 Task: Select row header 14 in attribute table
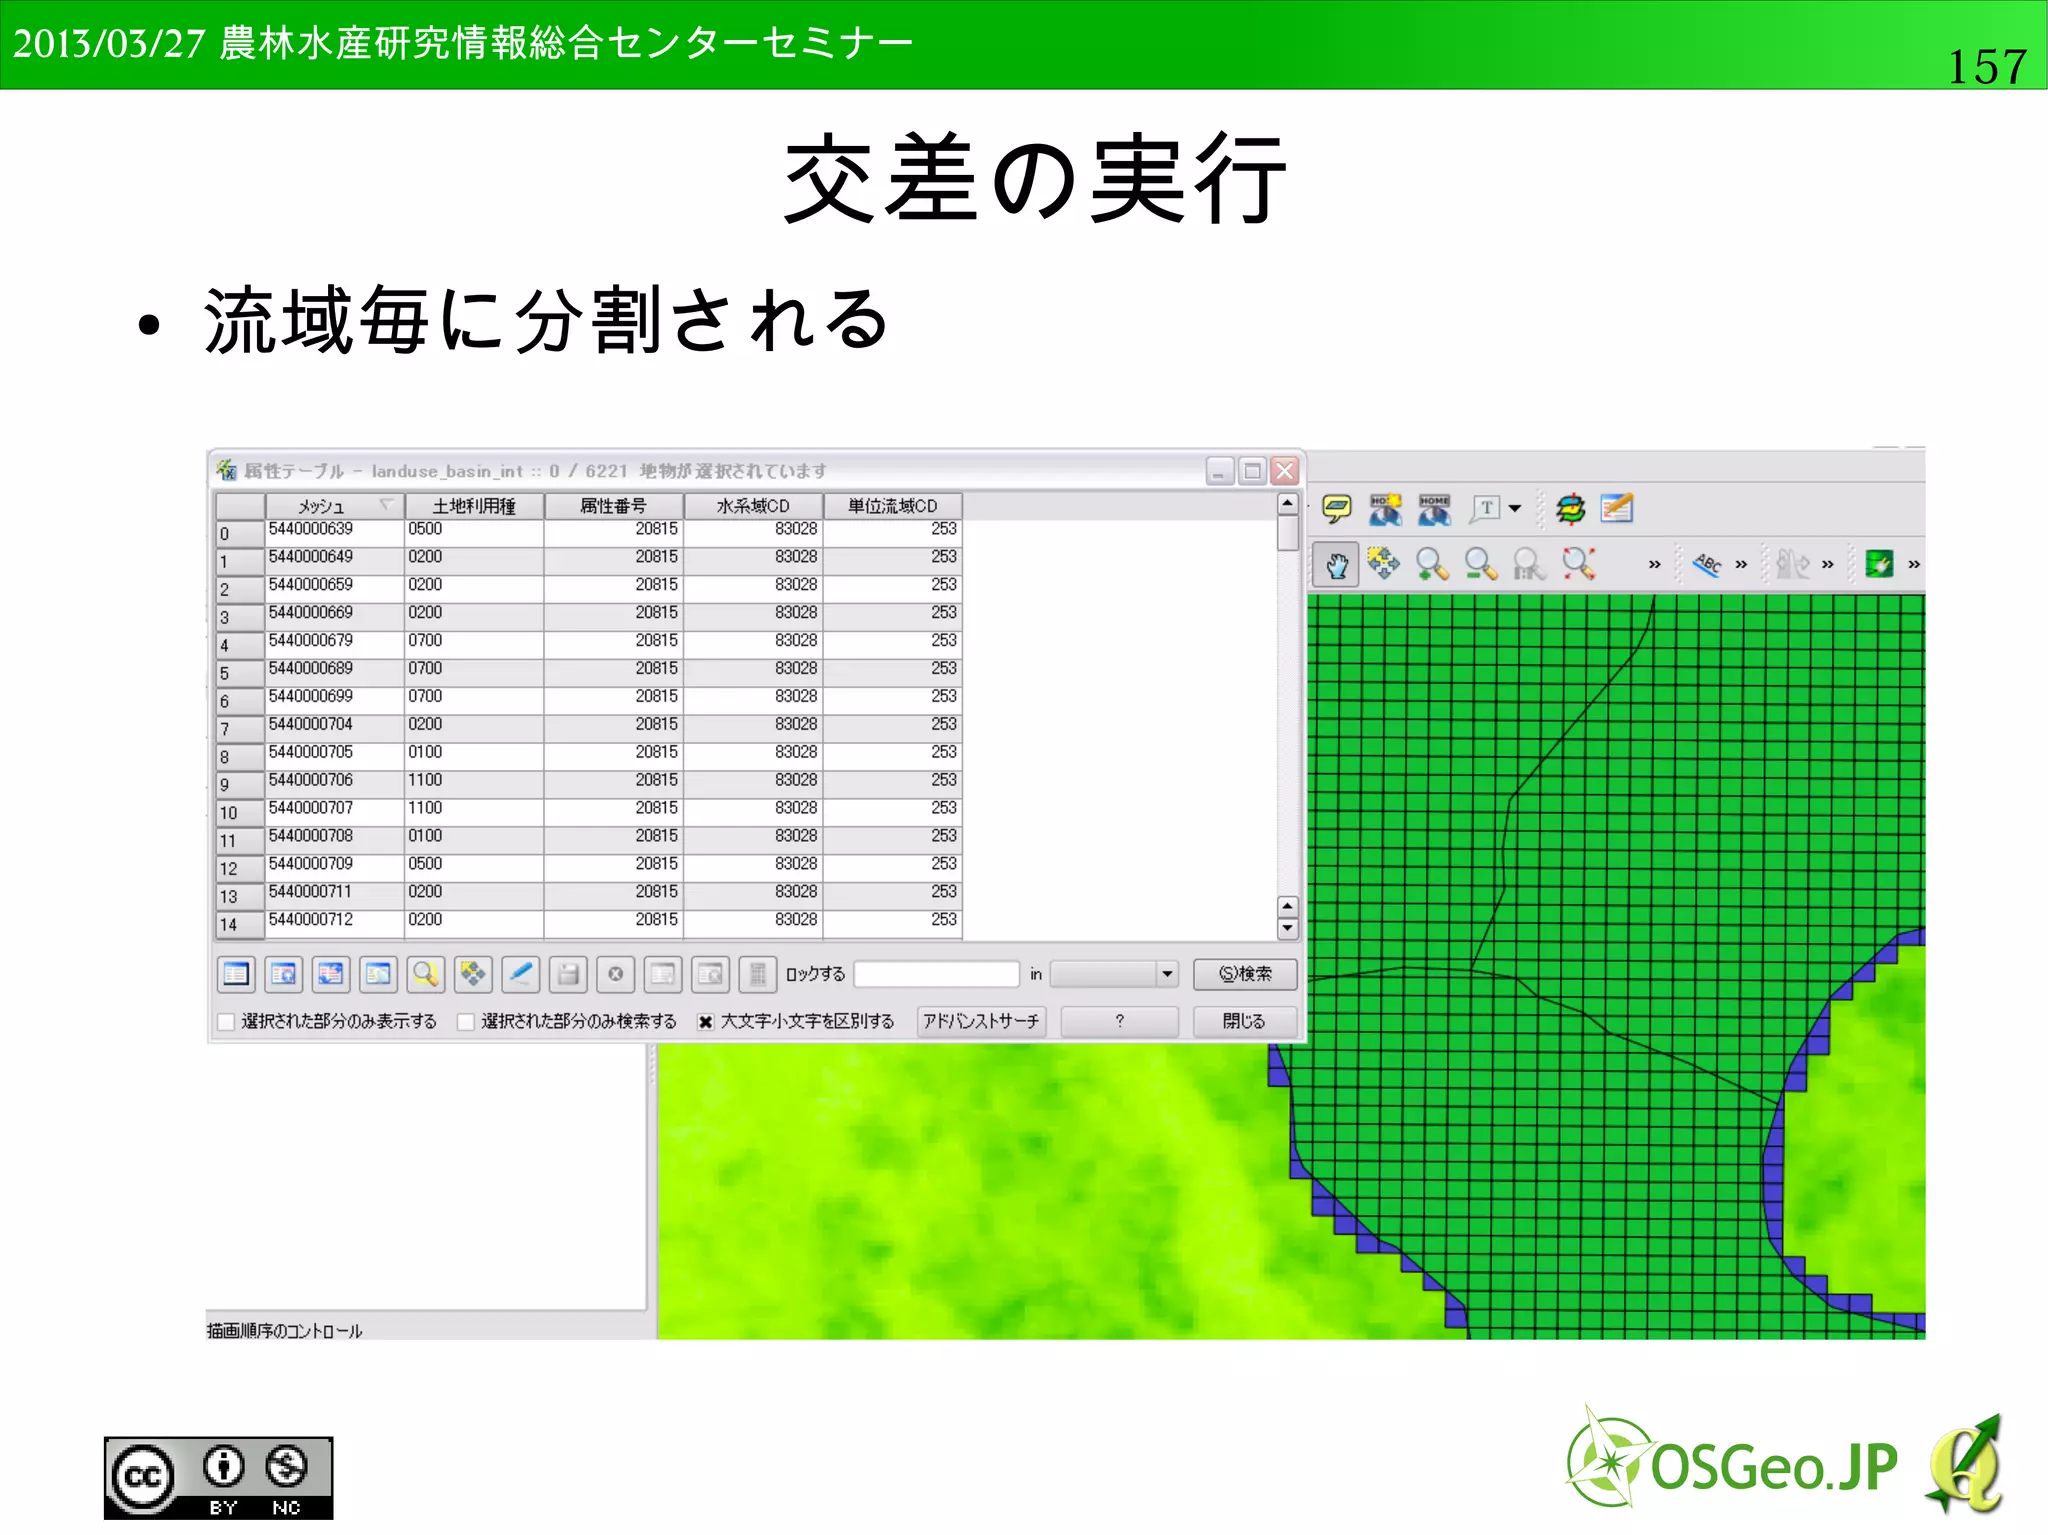pos(240,925)
